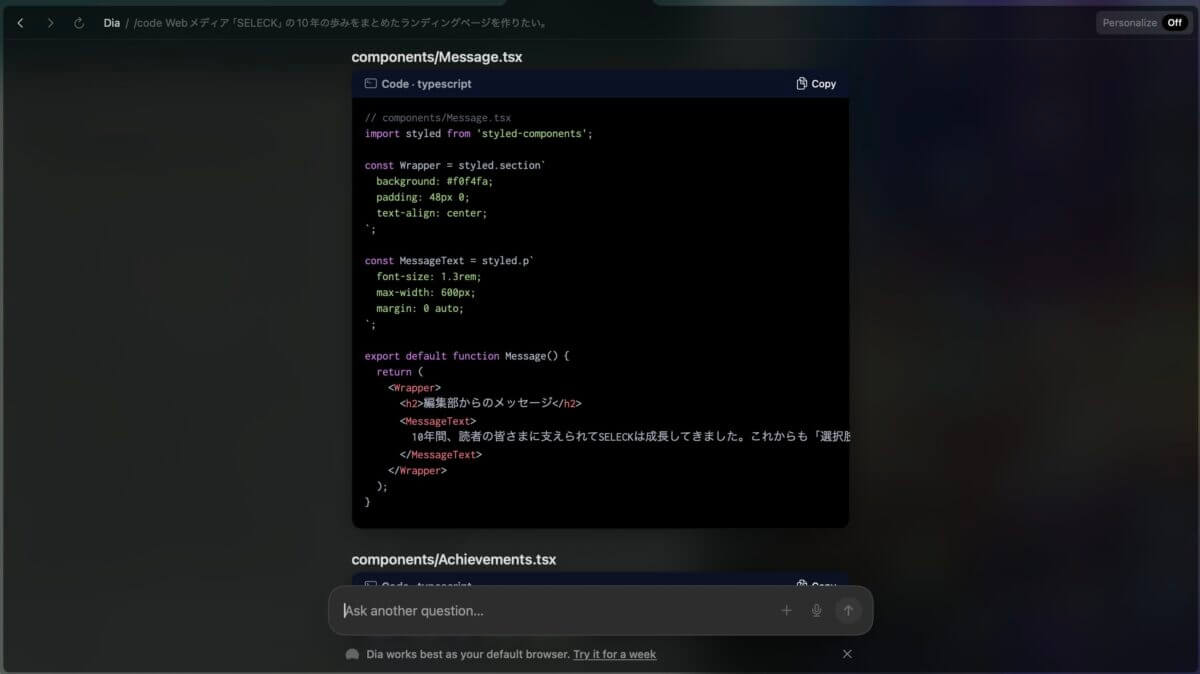The image size is (1200, 674).
Task: Click the 'font-size: 1.3rem;' code line
Action: (x=429, y=276)
